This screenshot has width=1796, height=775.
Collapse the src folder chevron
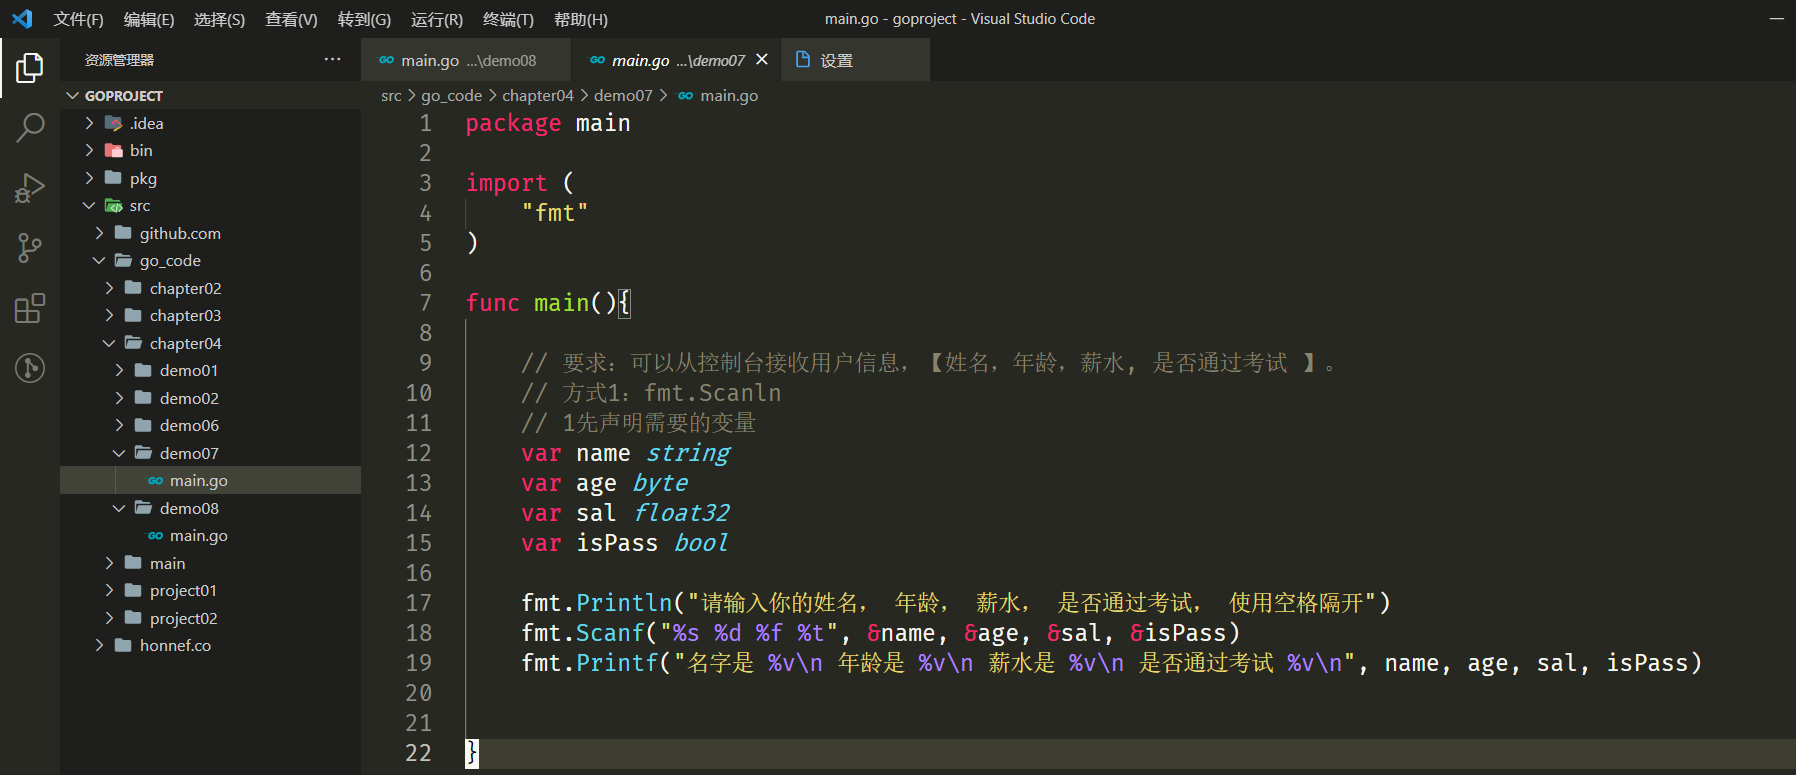[x=89, y=206]
